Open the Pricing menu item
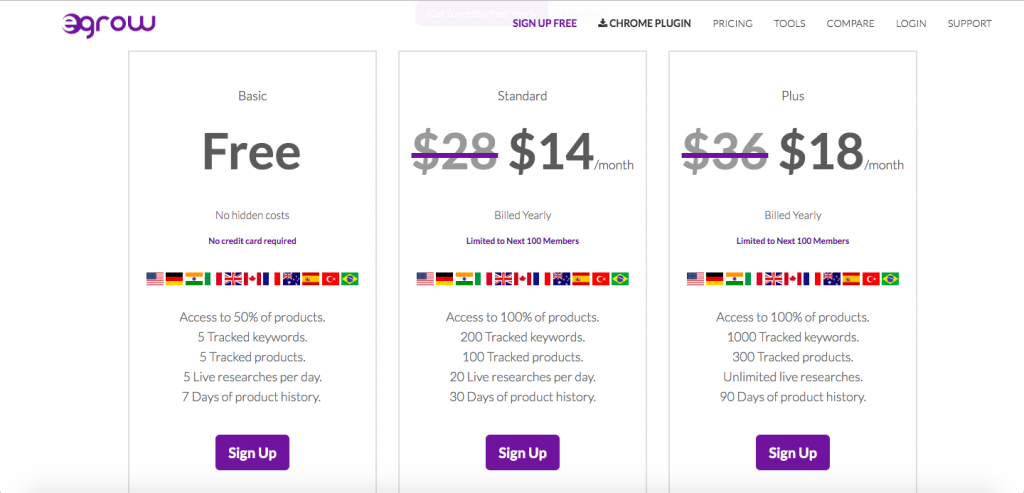The width and height of the screenshot is (1024, 493). pyautogui.click(x=732, y=24)
